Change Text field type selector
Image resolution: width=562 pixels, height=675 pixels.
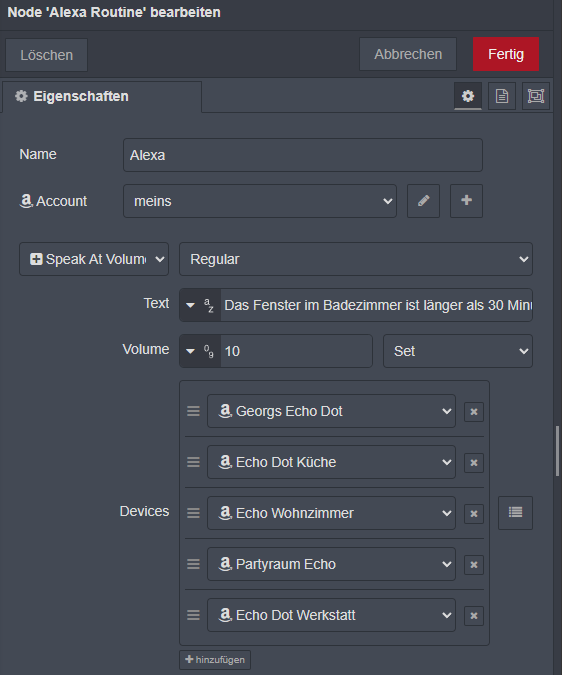(x=200, y=305)
